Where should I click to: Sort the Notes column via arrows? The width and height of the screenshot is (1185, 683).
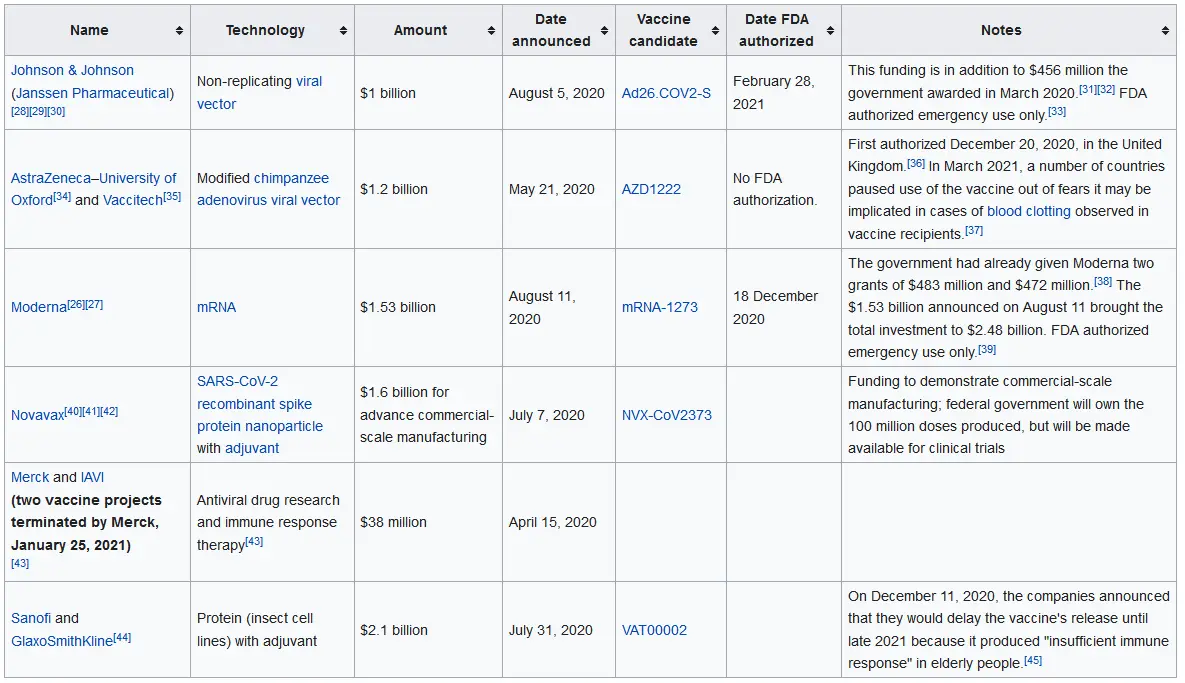[1166, 31]
